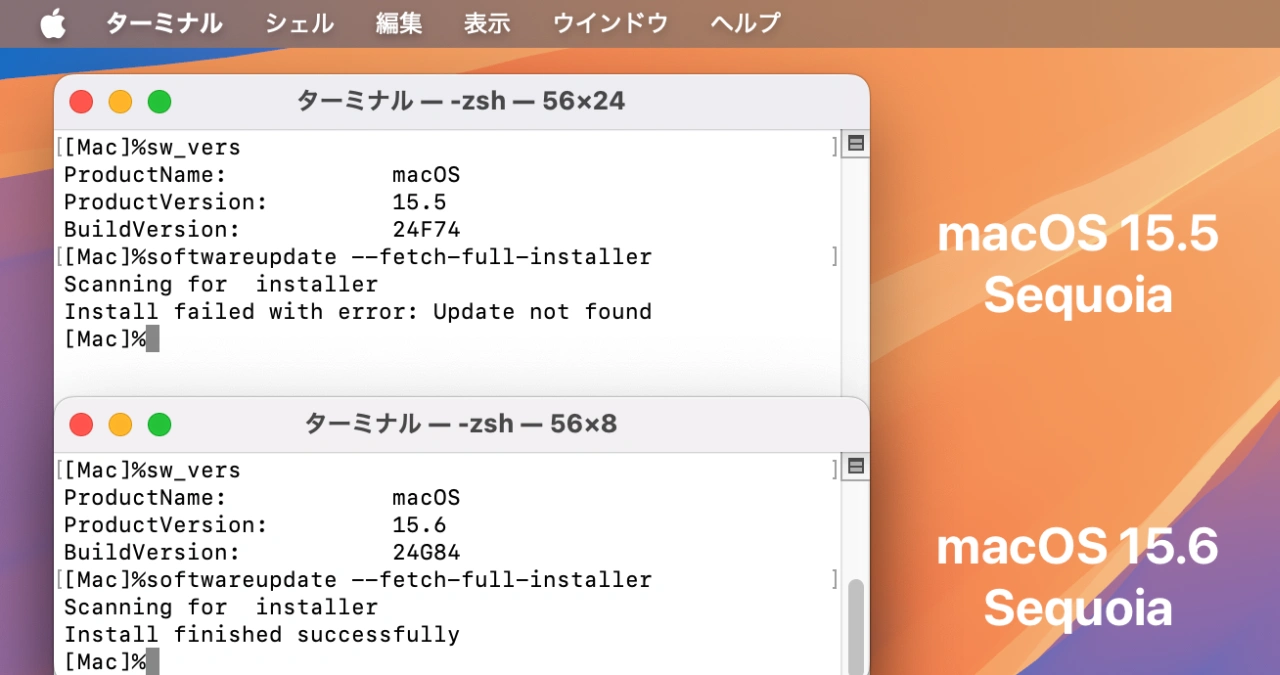Enter full screen on the 56×24 terminal window
Viewport: 1280px width, 675px height.
click(158, 101)
